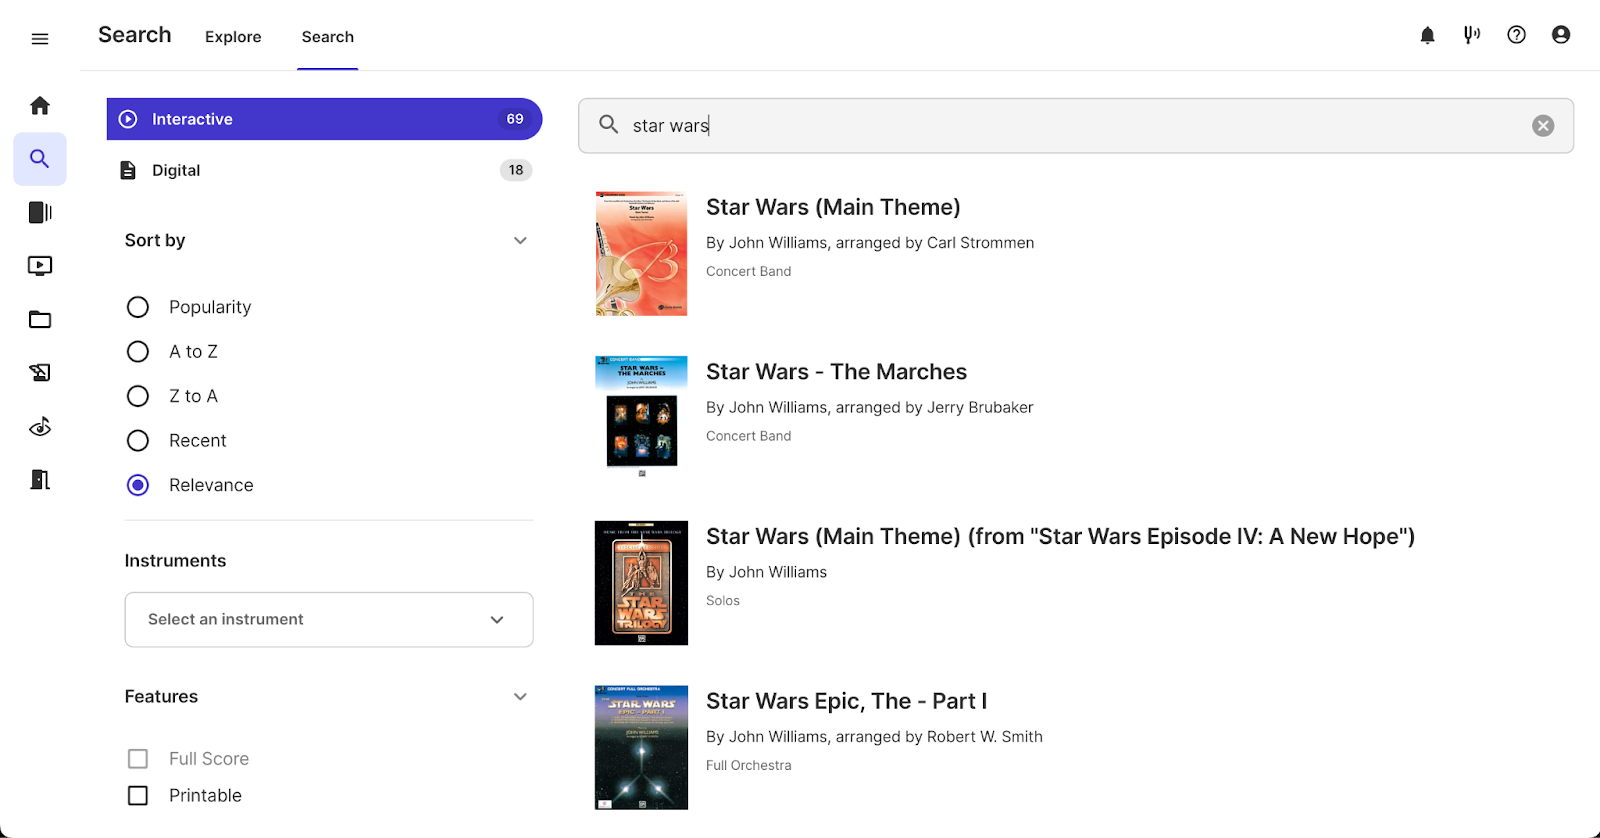Select Z to A sort option
Image resolution: width=1600 pixels, height=838 pixels.
pyautogui.click(x=138, y=396)
